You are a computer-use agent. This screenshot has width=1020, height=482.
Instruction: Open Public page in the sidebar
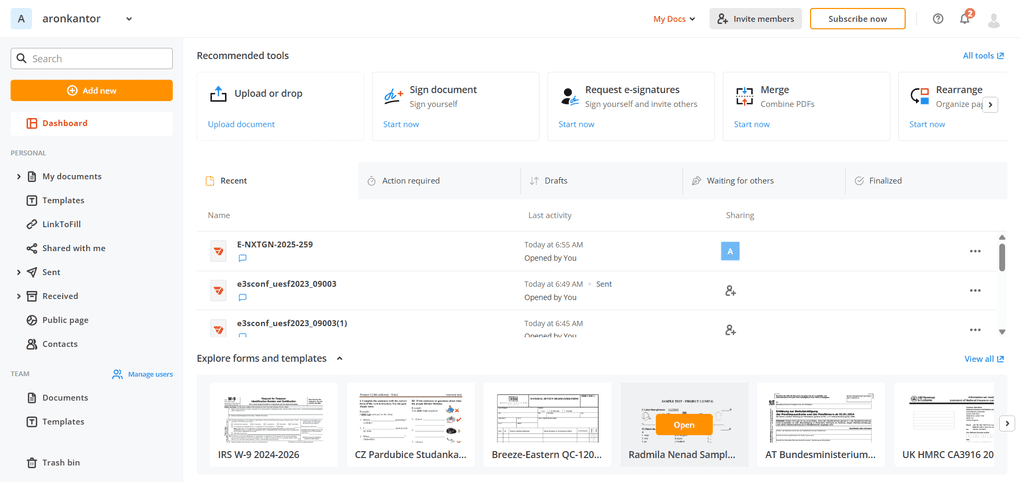click(x=65, y=320)
